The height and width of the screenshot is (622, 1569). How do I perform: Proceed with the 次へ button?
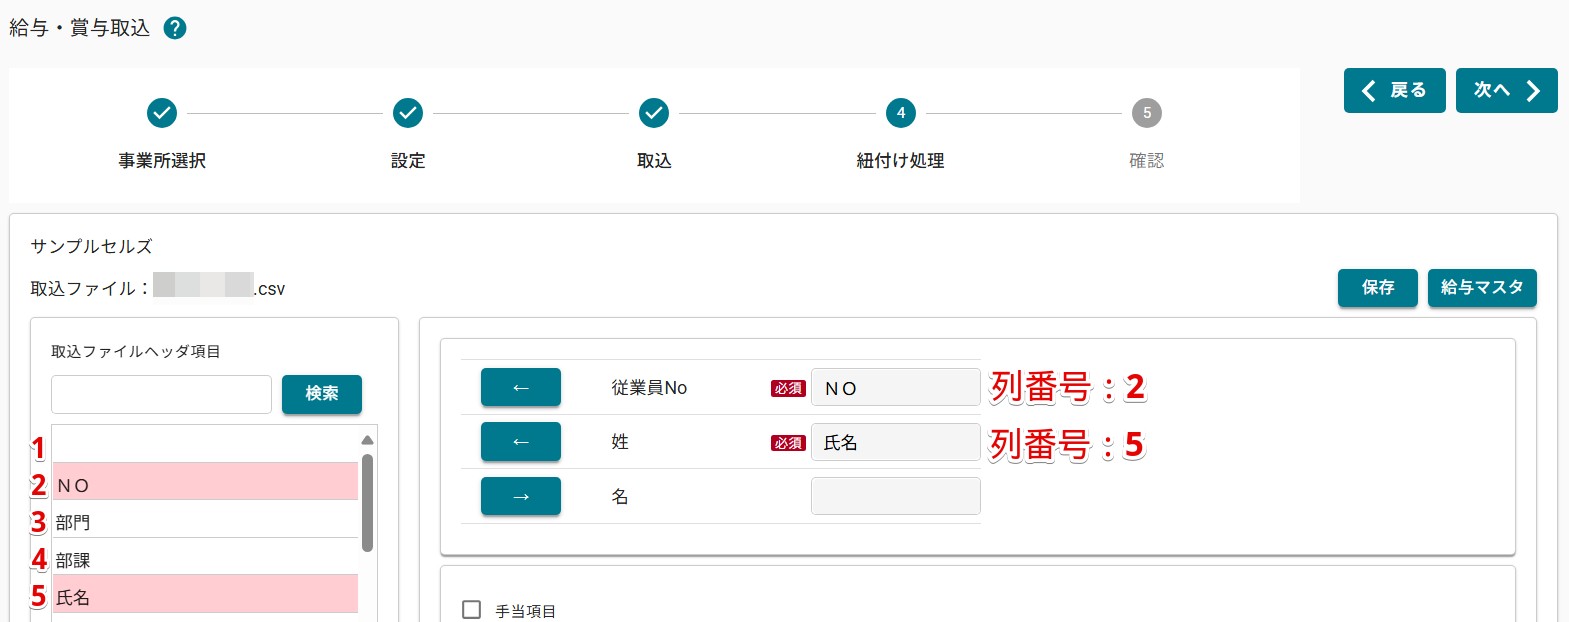click(x=1506, y=91)
